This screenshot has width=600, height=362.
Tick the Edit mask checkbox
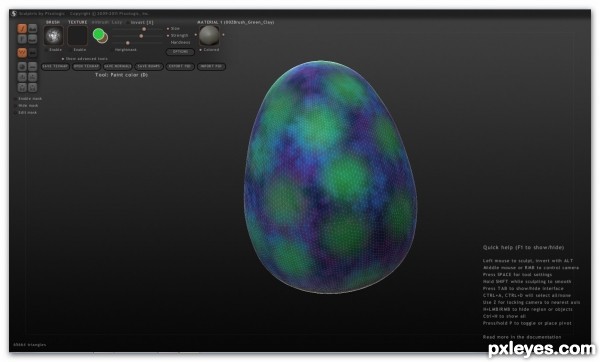(x=16, y=113)
